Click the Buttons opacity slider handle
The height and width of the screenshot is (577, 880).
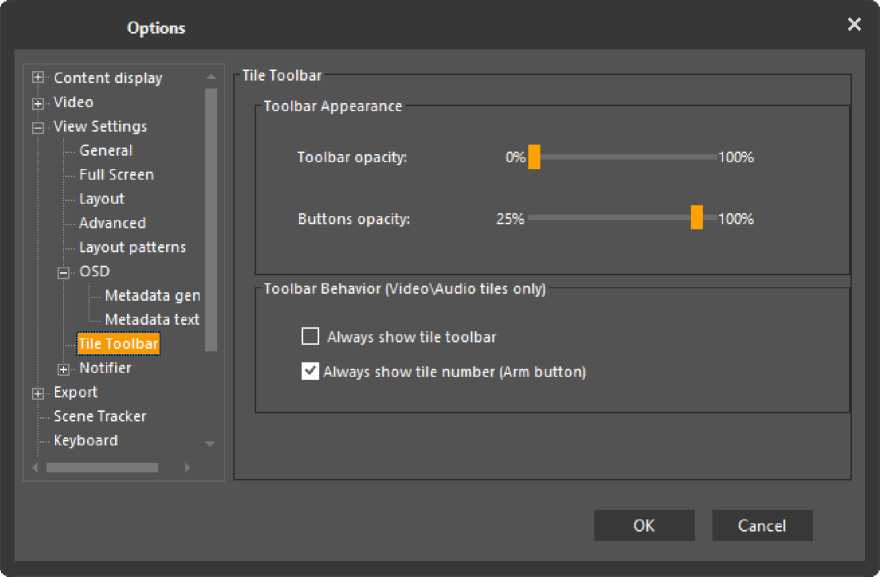click(697, 218)
